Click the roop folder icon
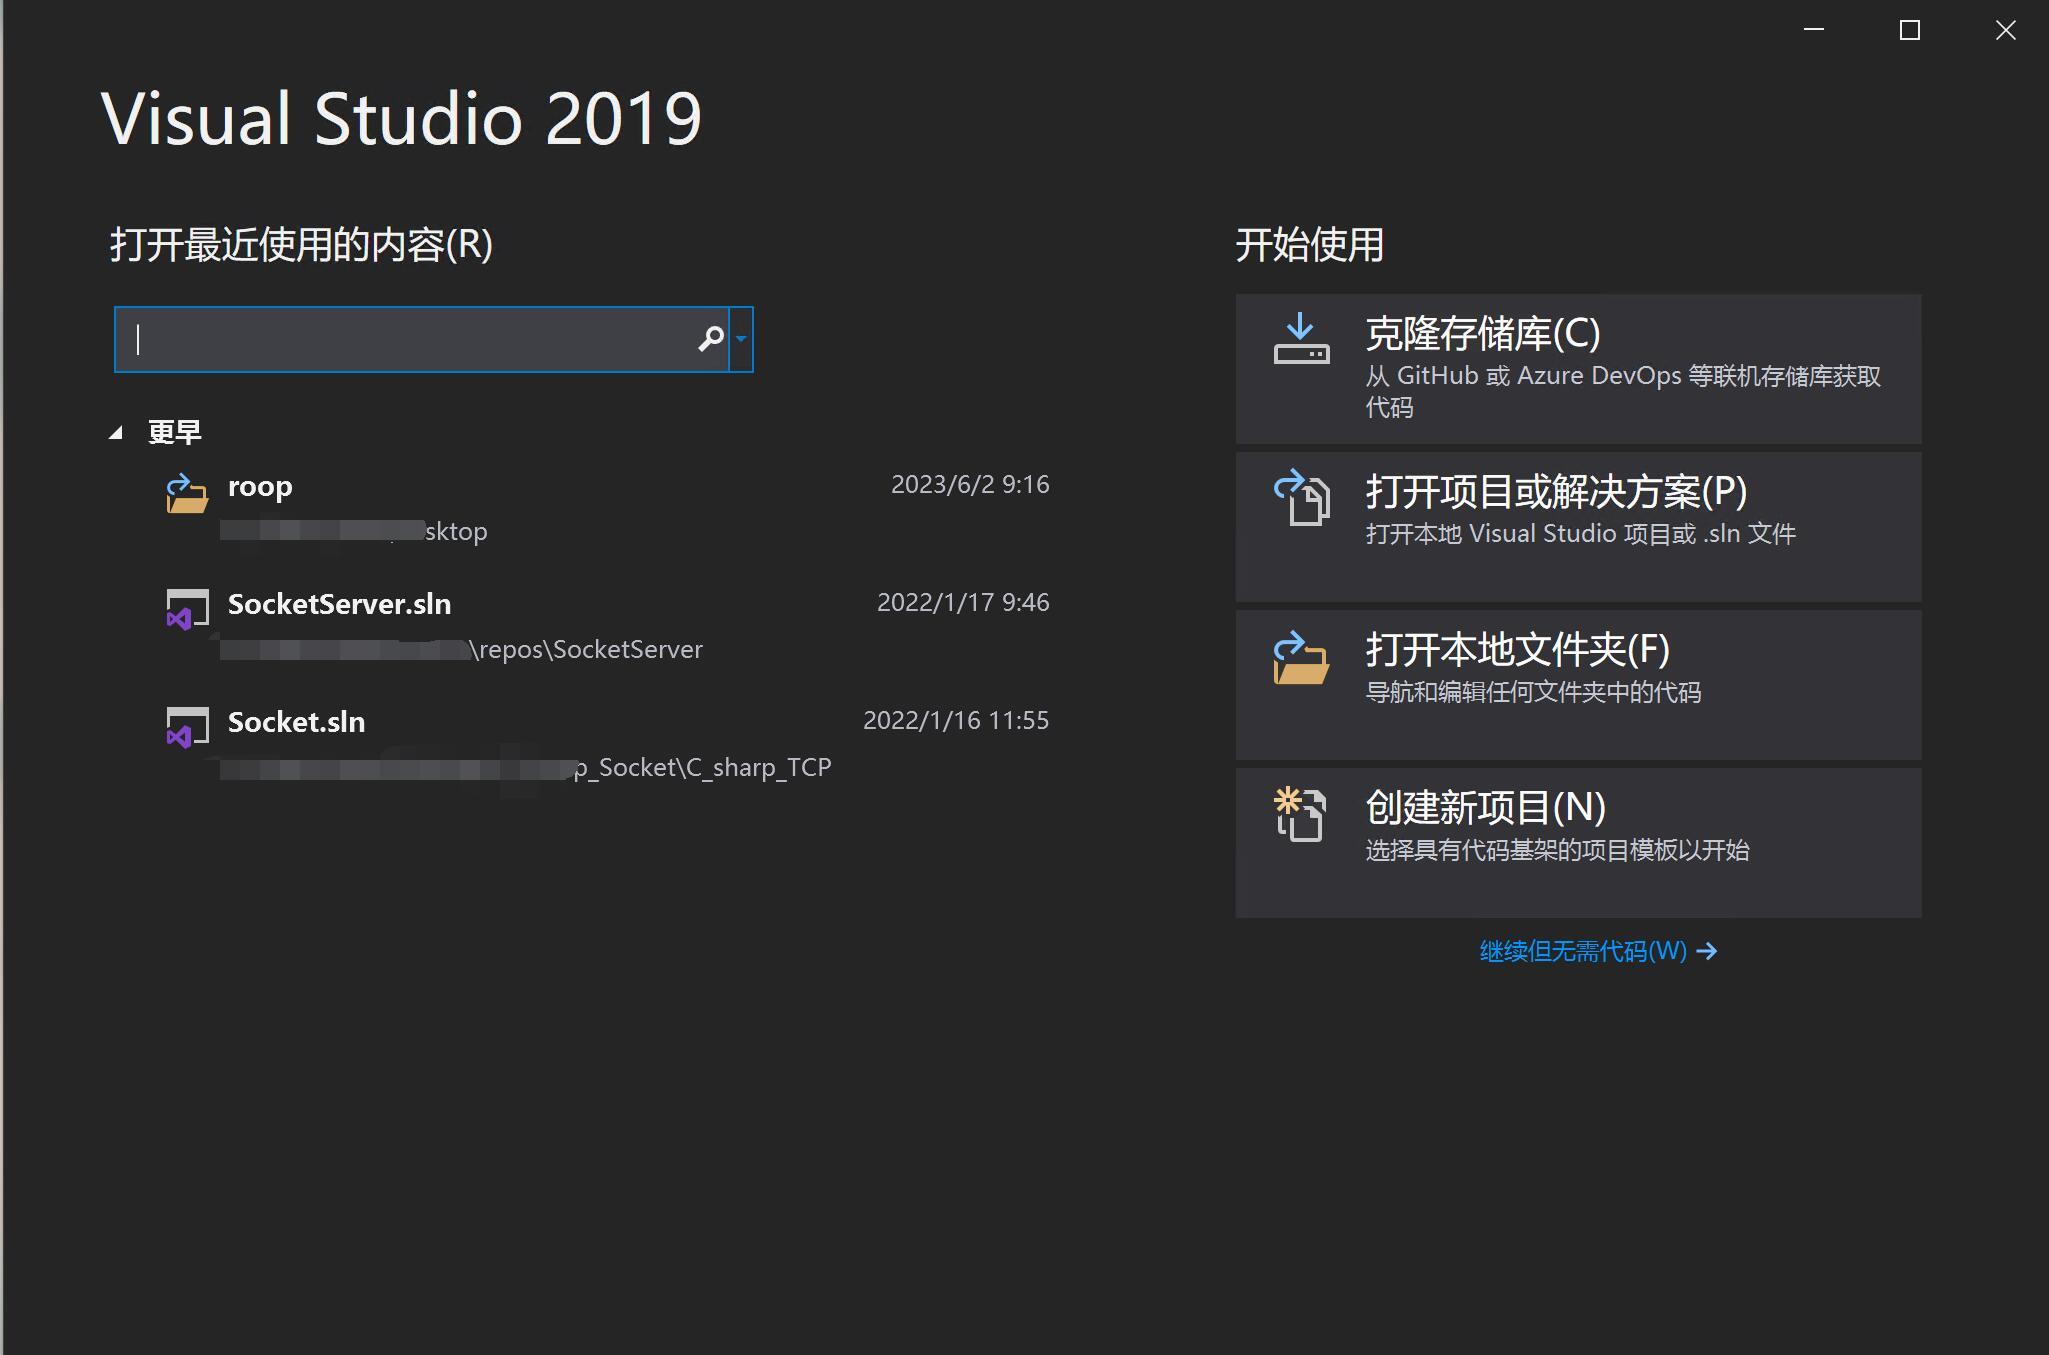This screenshot has width=2049, height=1355. (x=187, y=493)
